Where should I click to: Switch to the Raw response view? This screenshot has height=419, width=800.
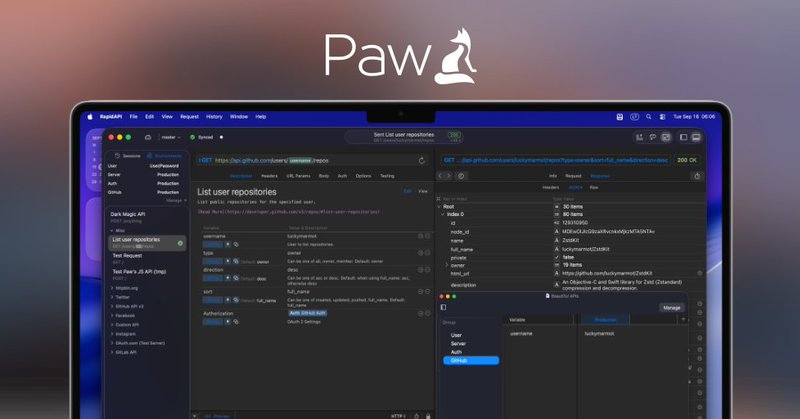click(x=594, y=188)
